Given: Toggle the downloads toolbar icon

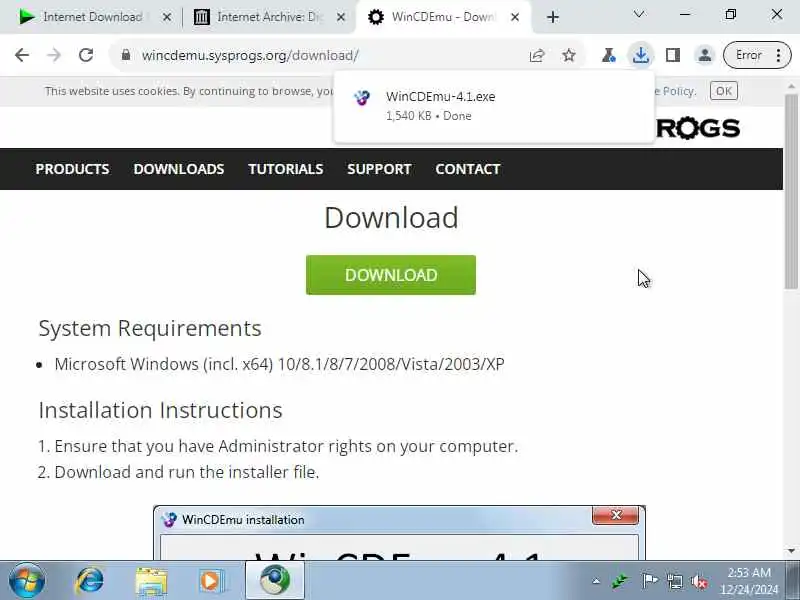Looking at the screenshot, I should click(x=641, y=55).
